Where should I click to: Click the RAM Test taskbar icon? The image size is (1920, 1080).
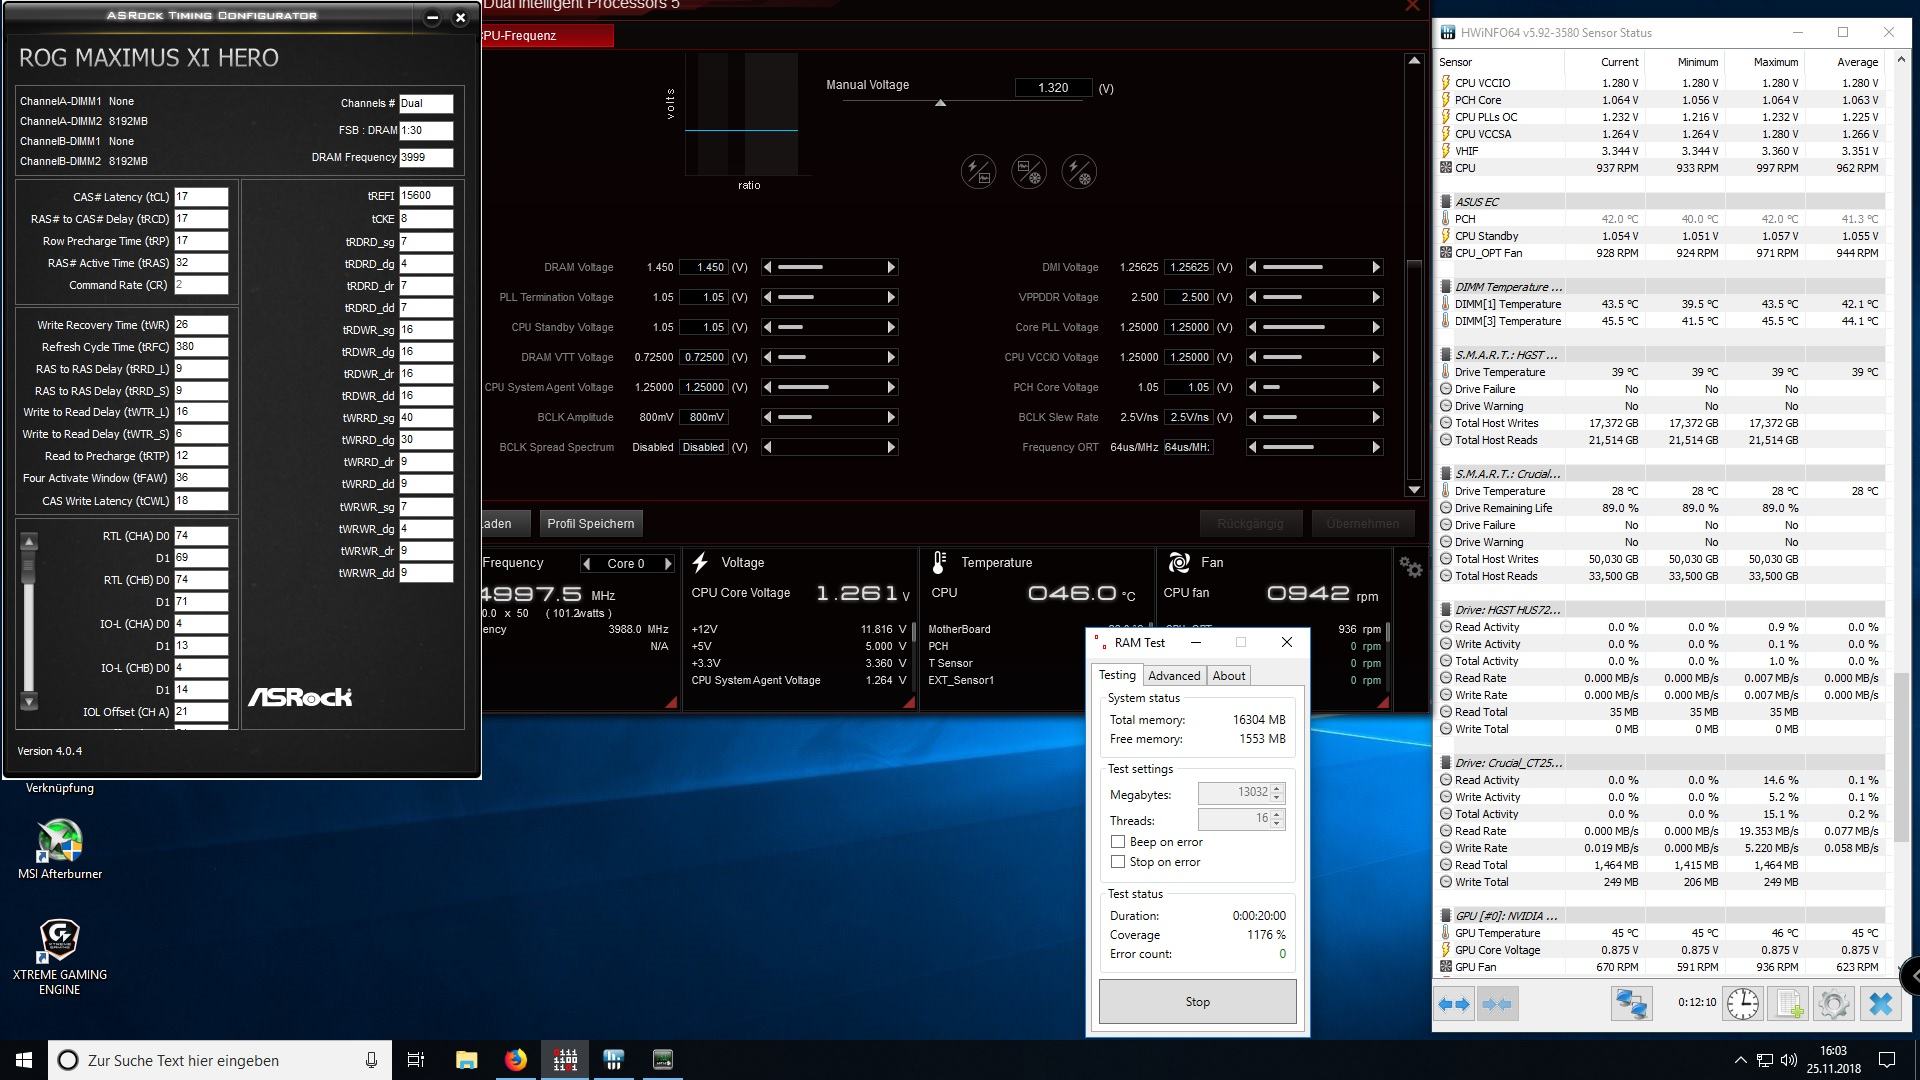tap(565, 1060)
